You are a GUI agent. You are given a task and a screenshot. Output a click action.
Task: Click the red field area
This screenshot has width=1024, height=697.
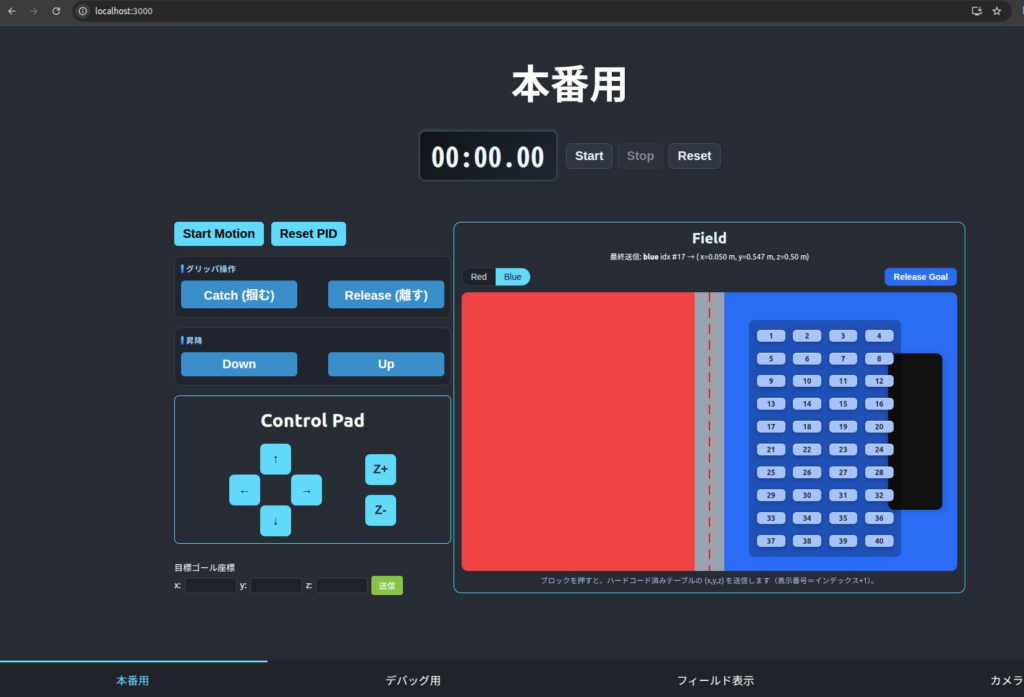tap(577, 431)
